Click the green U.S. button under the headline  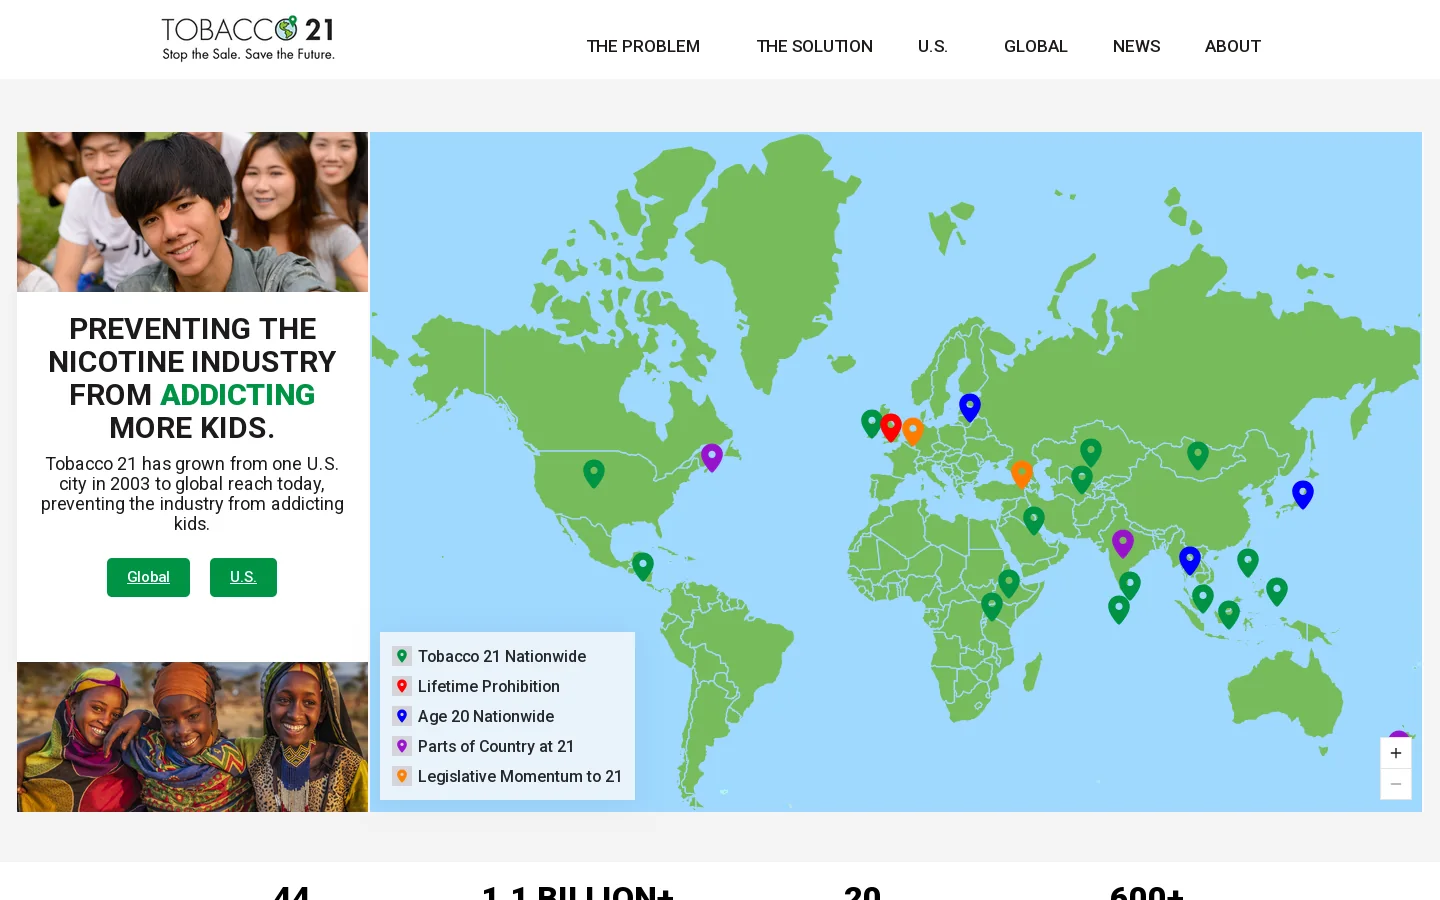243,577
